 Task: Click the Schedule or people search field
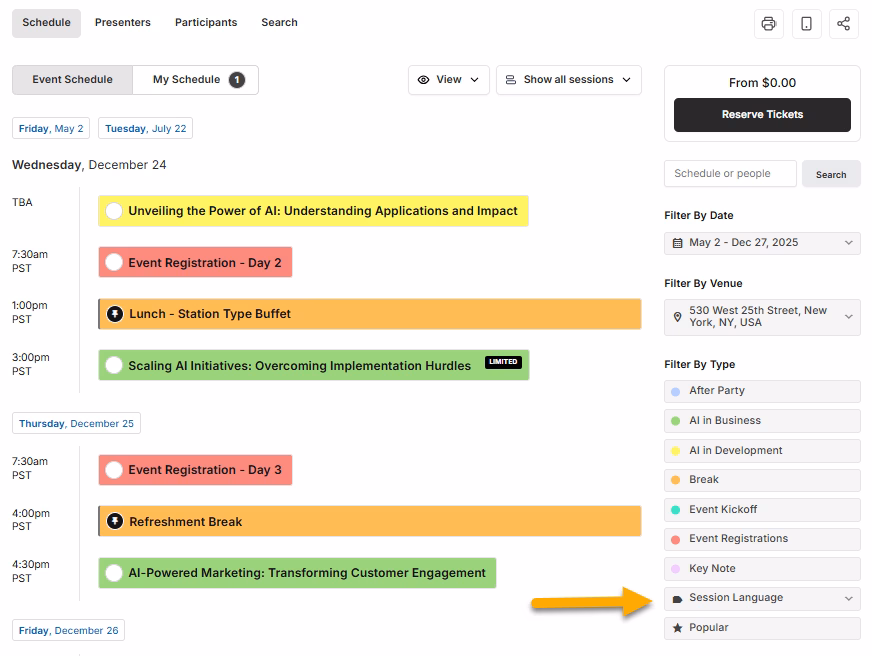(729, 174)
